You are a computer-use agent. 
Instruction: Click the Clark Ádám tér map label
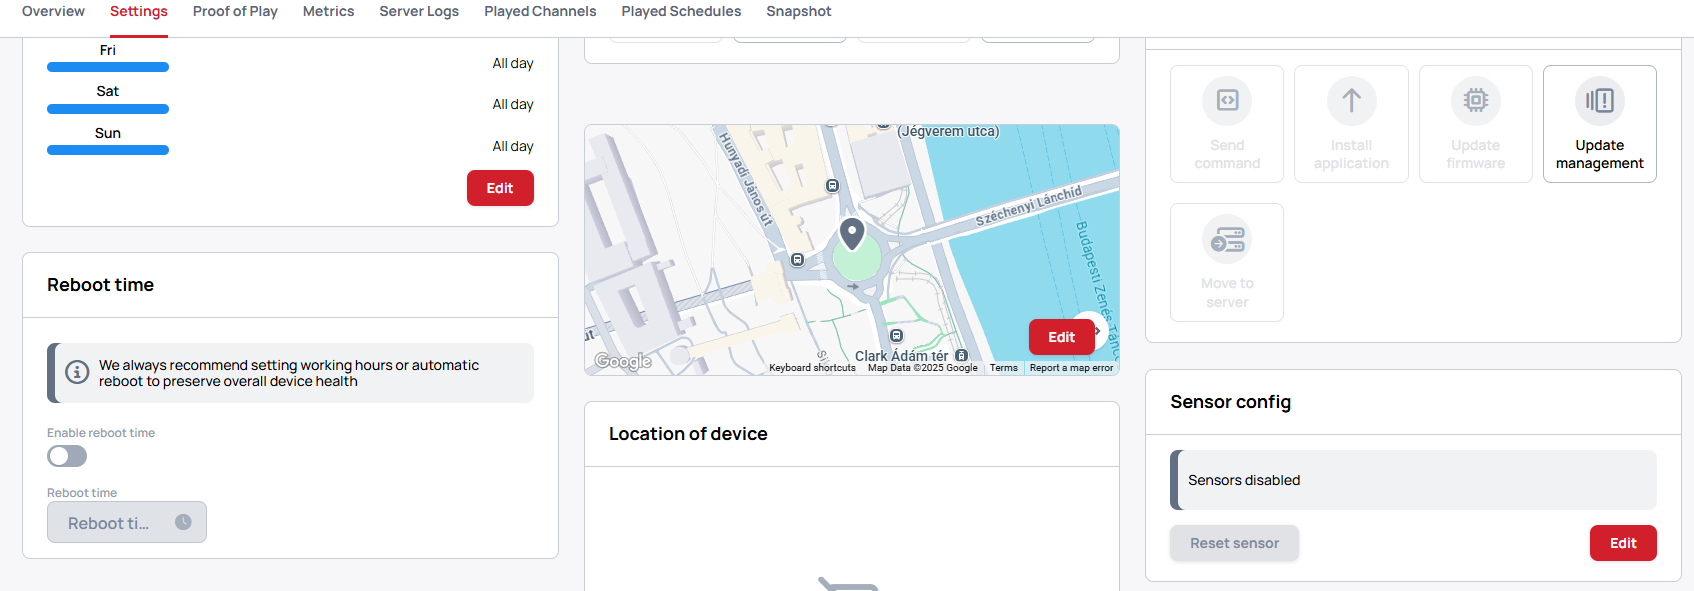901,356
